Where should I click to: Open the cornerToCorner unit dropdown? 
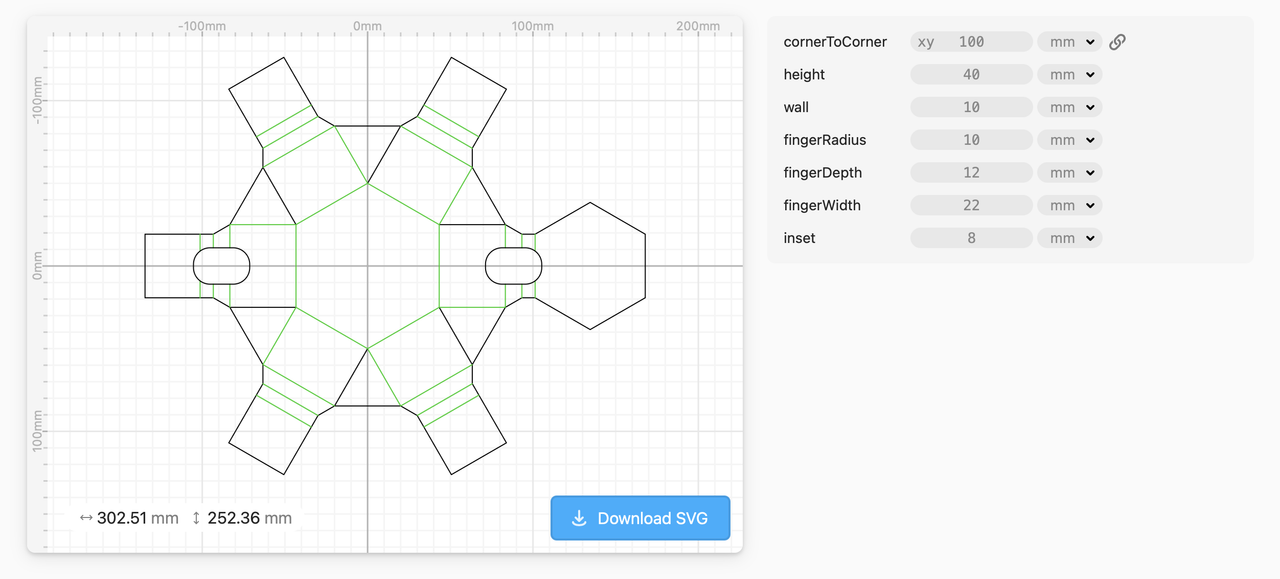1069,42
